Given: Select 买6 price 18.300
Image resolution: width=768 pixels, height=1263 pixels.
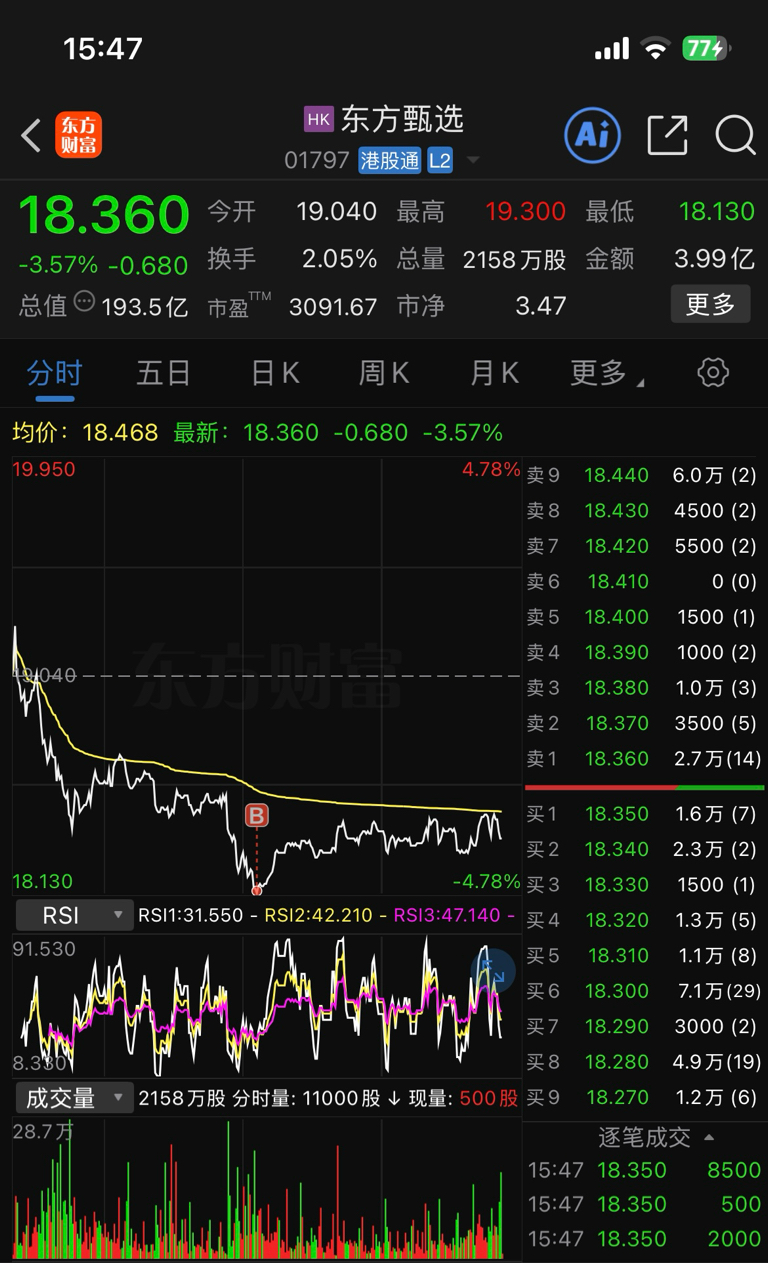Looking at the screenshot, I should click(616, 991).
